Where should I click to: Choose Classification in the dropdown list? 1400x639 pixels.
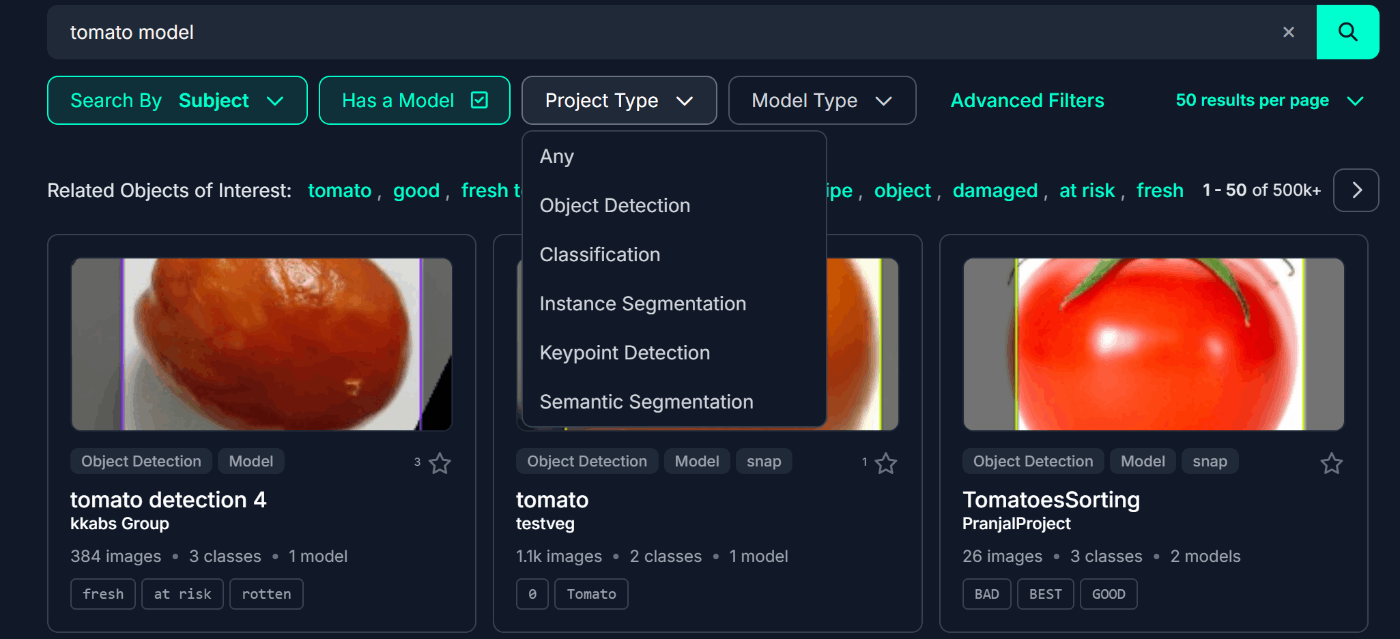[x=600, y=254]
